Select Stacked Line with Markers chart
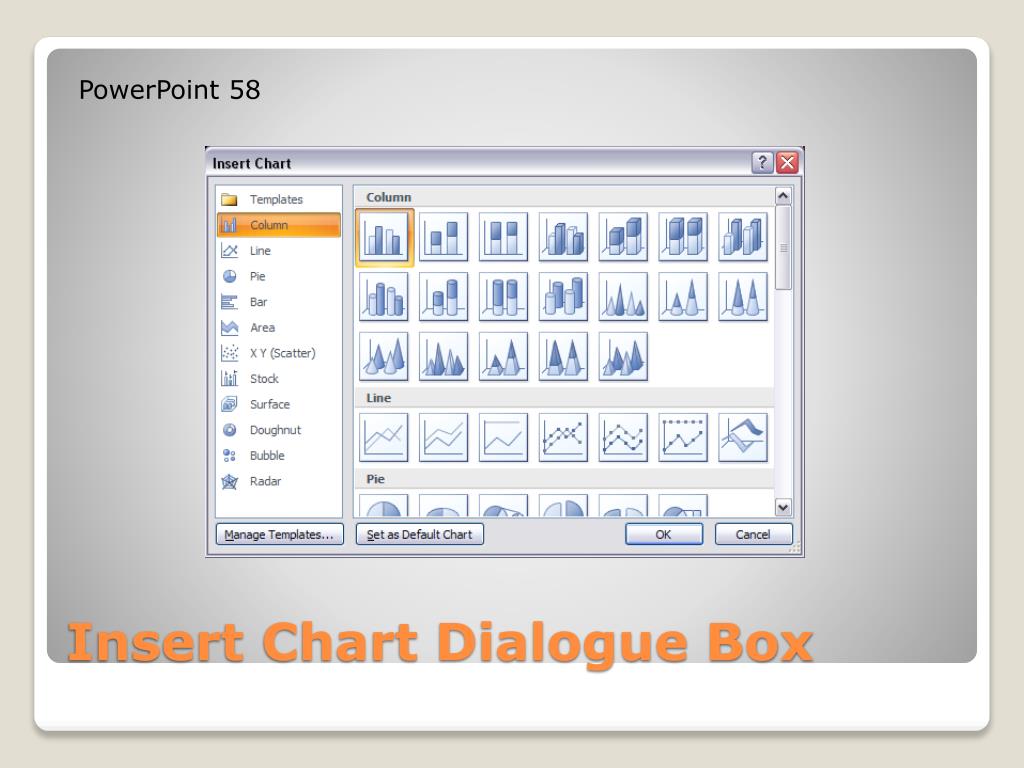1024x768 pixels. pyautogui.click(x=623, y=438)
